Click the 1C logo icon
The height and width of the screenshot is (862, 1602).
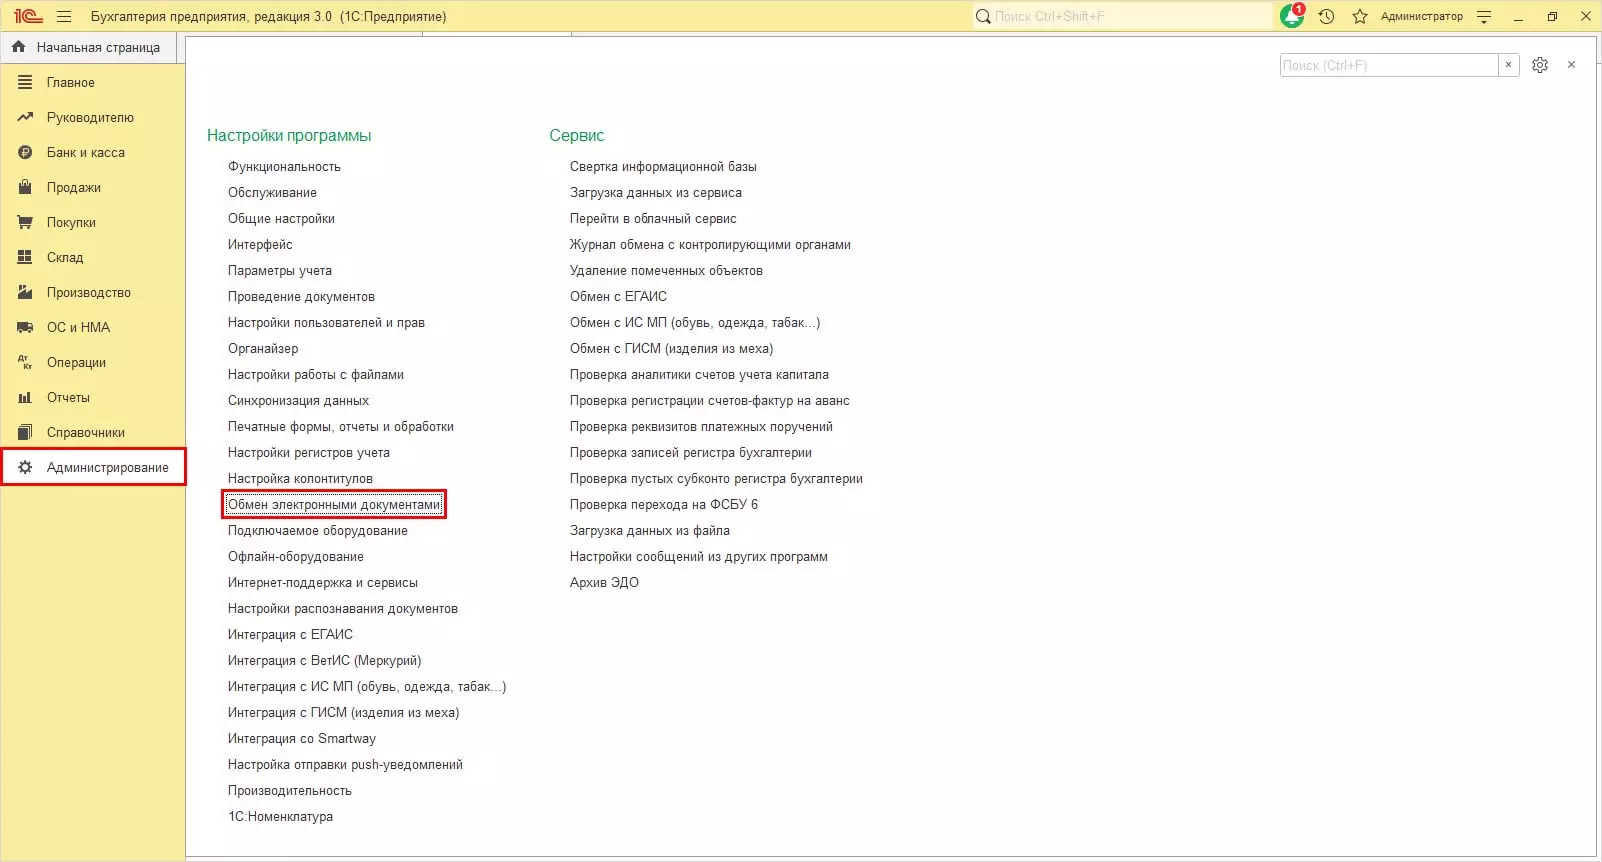click(x=28, y=16)
